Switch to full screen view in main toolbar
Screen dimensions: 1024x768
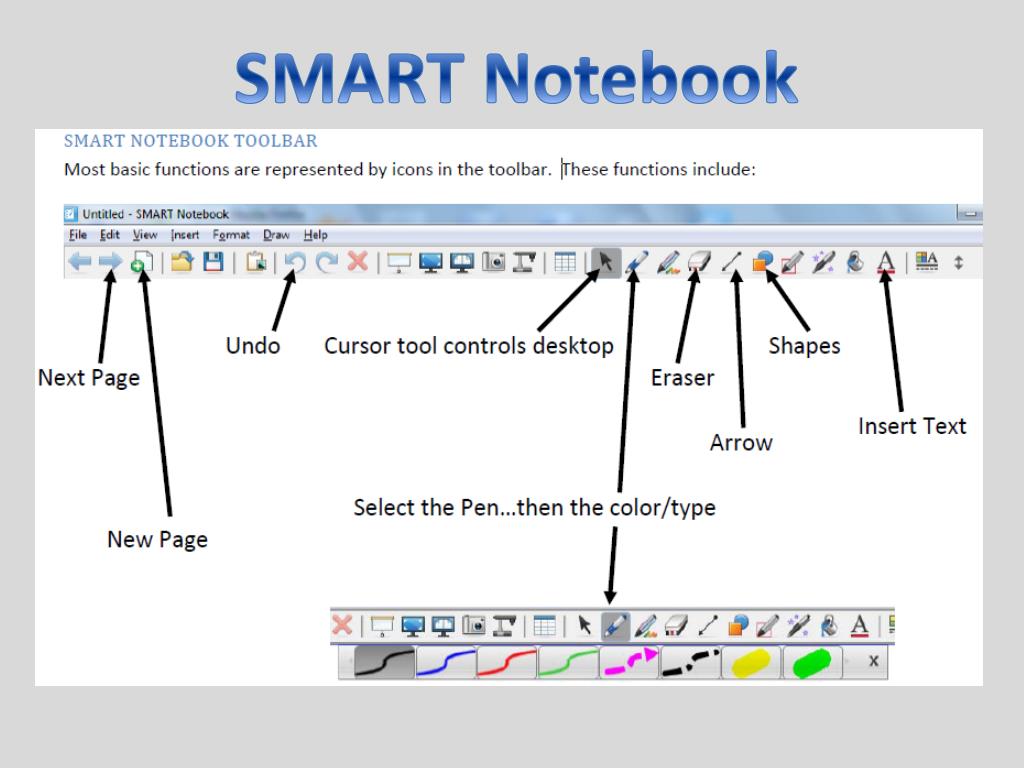point(431,263)
